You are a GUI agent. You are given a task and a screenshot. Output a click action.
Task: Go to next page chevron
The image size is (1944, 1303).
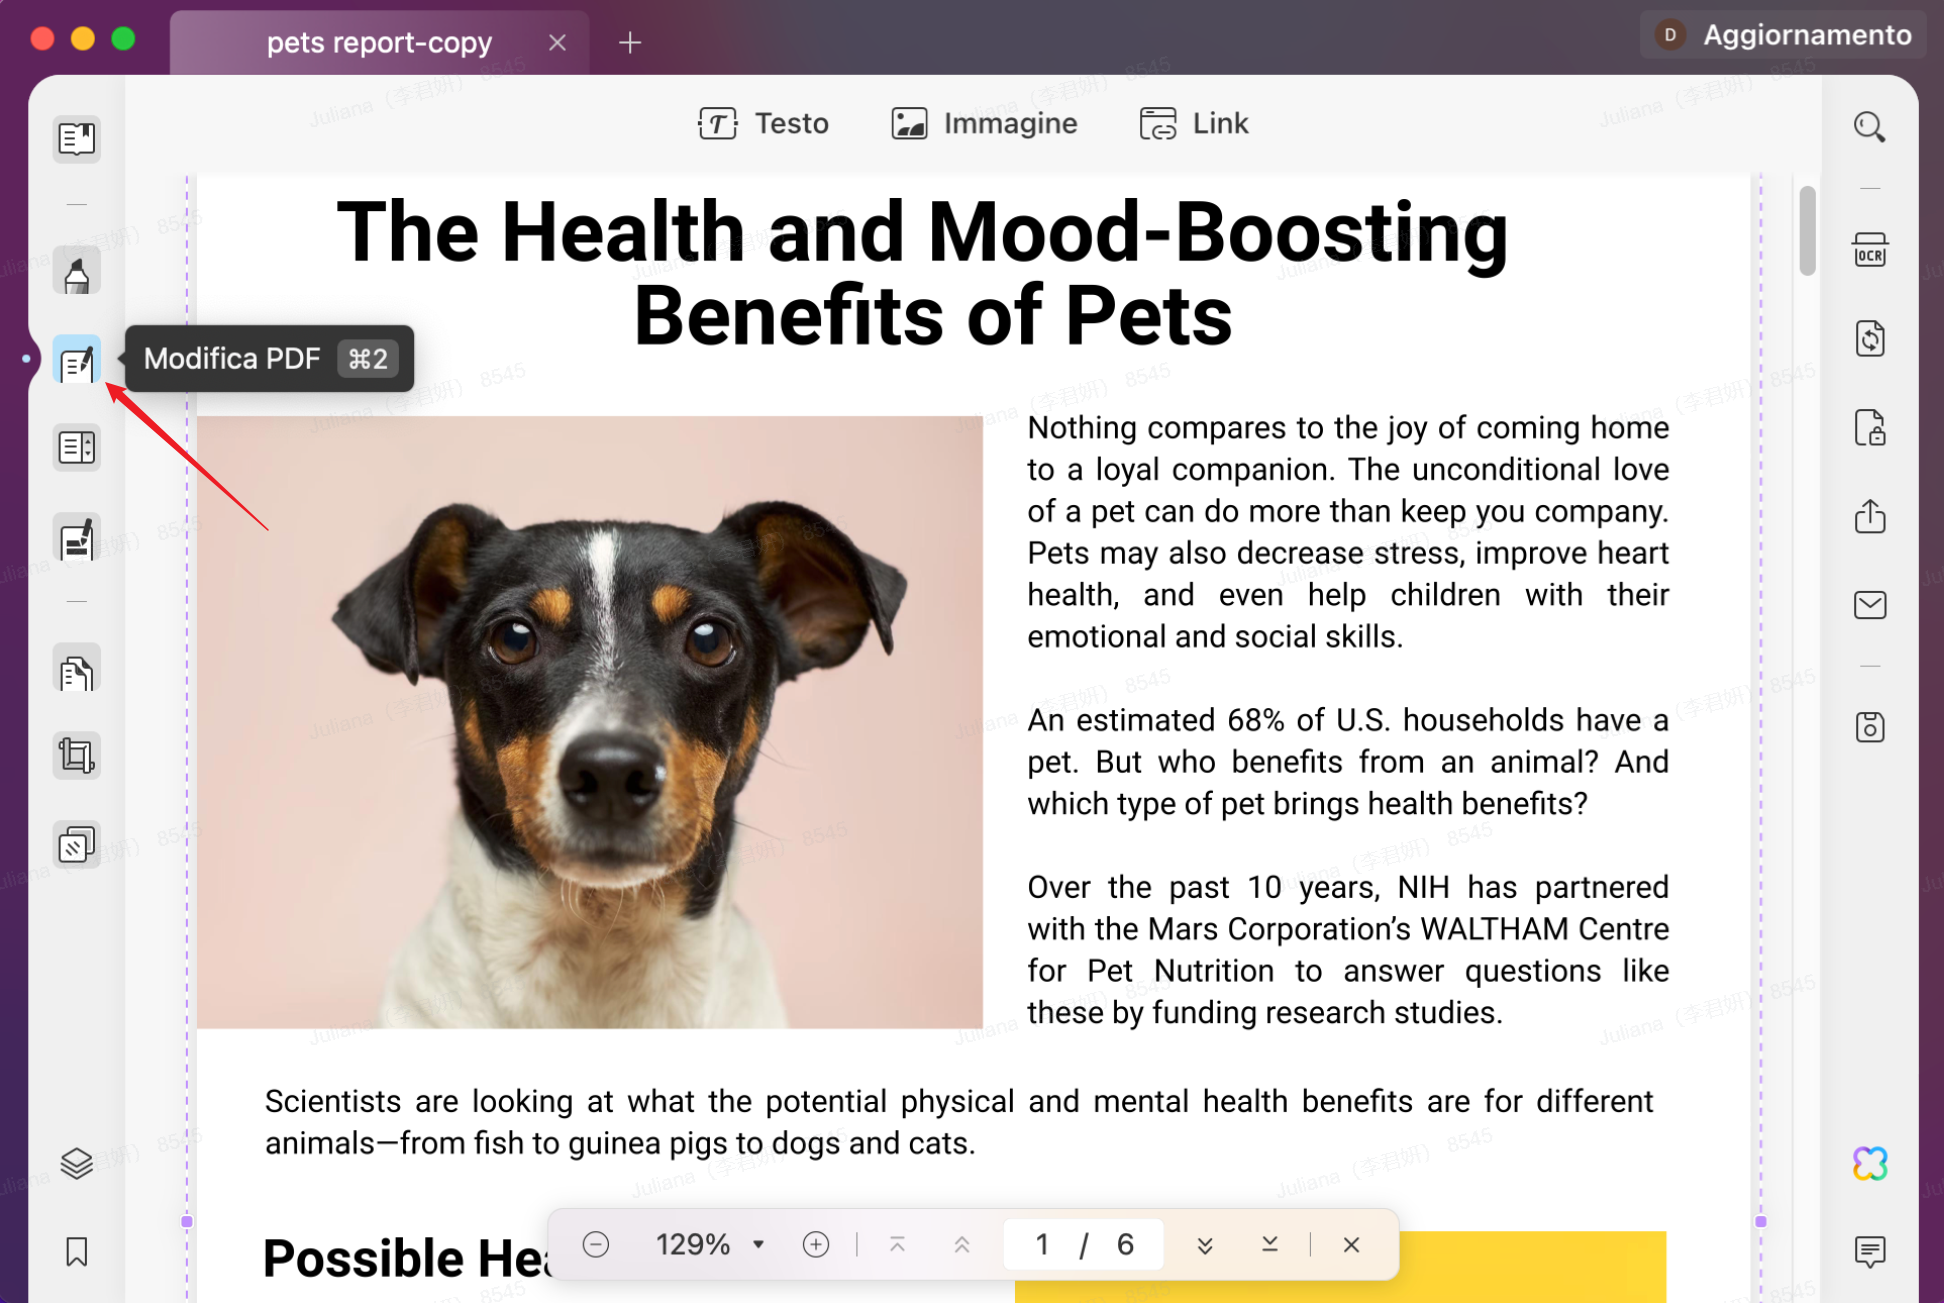point(1205,1245)
